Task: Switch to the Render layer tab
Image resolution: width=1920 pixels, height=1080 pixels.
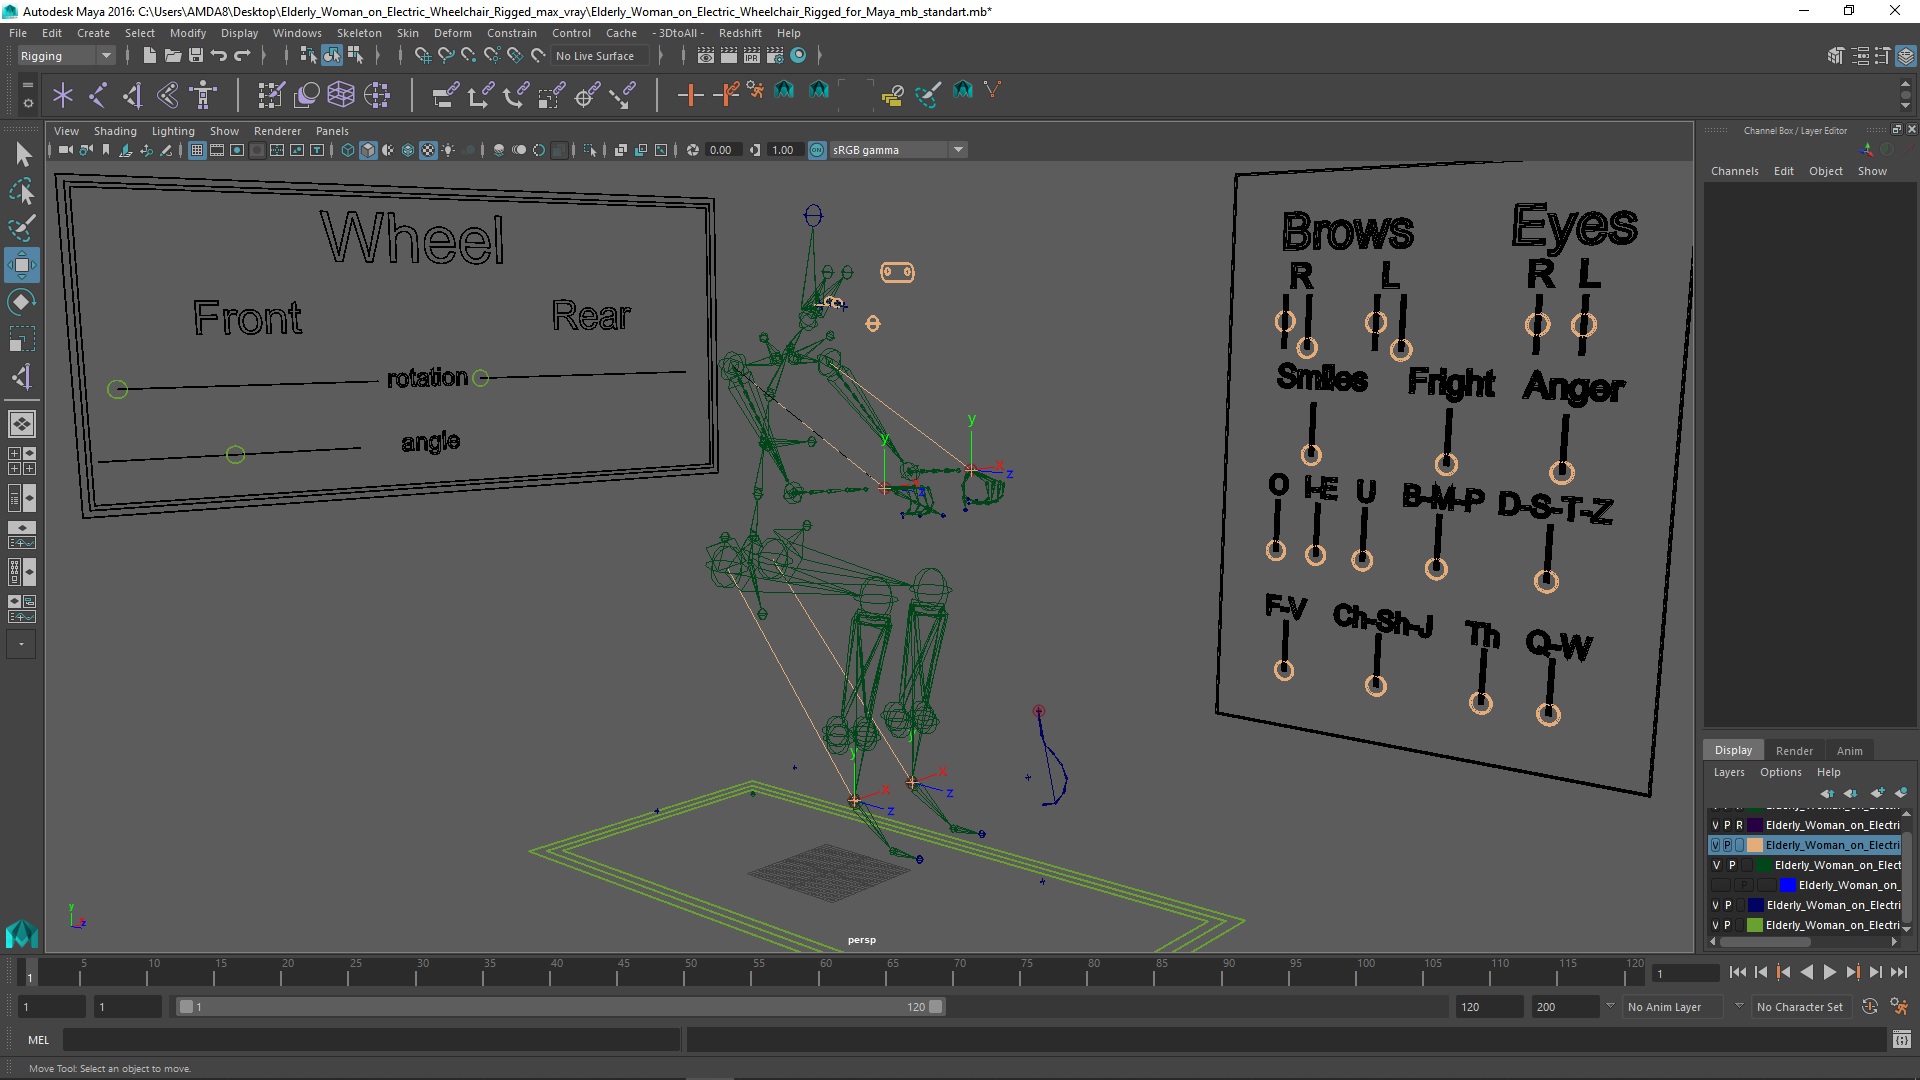Action: (1794, 751)
